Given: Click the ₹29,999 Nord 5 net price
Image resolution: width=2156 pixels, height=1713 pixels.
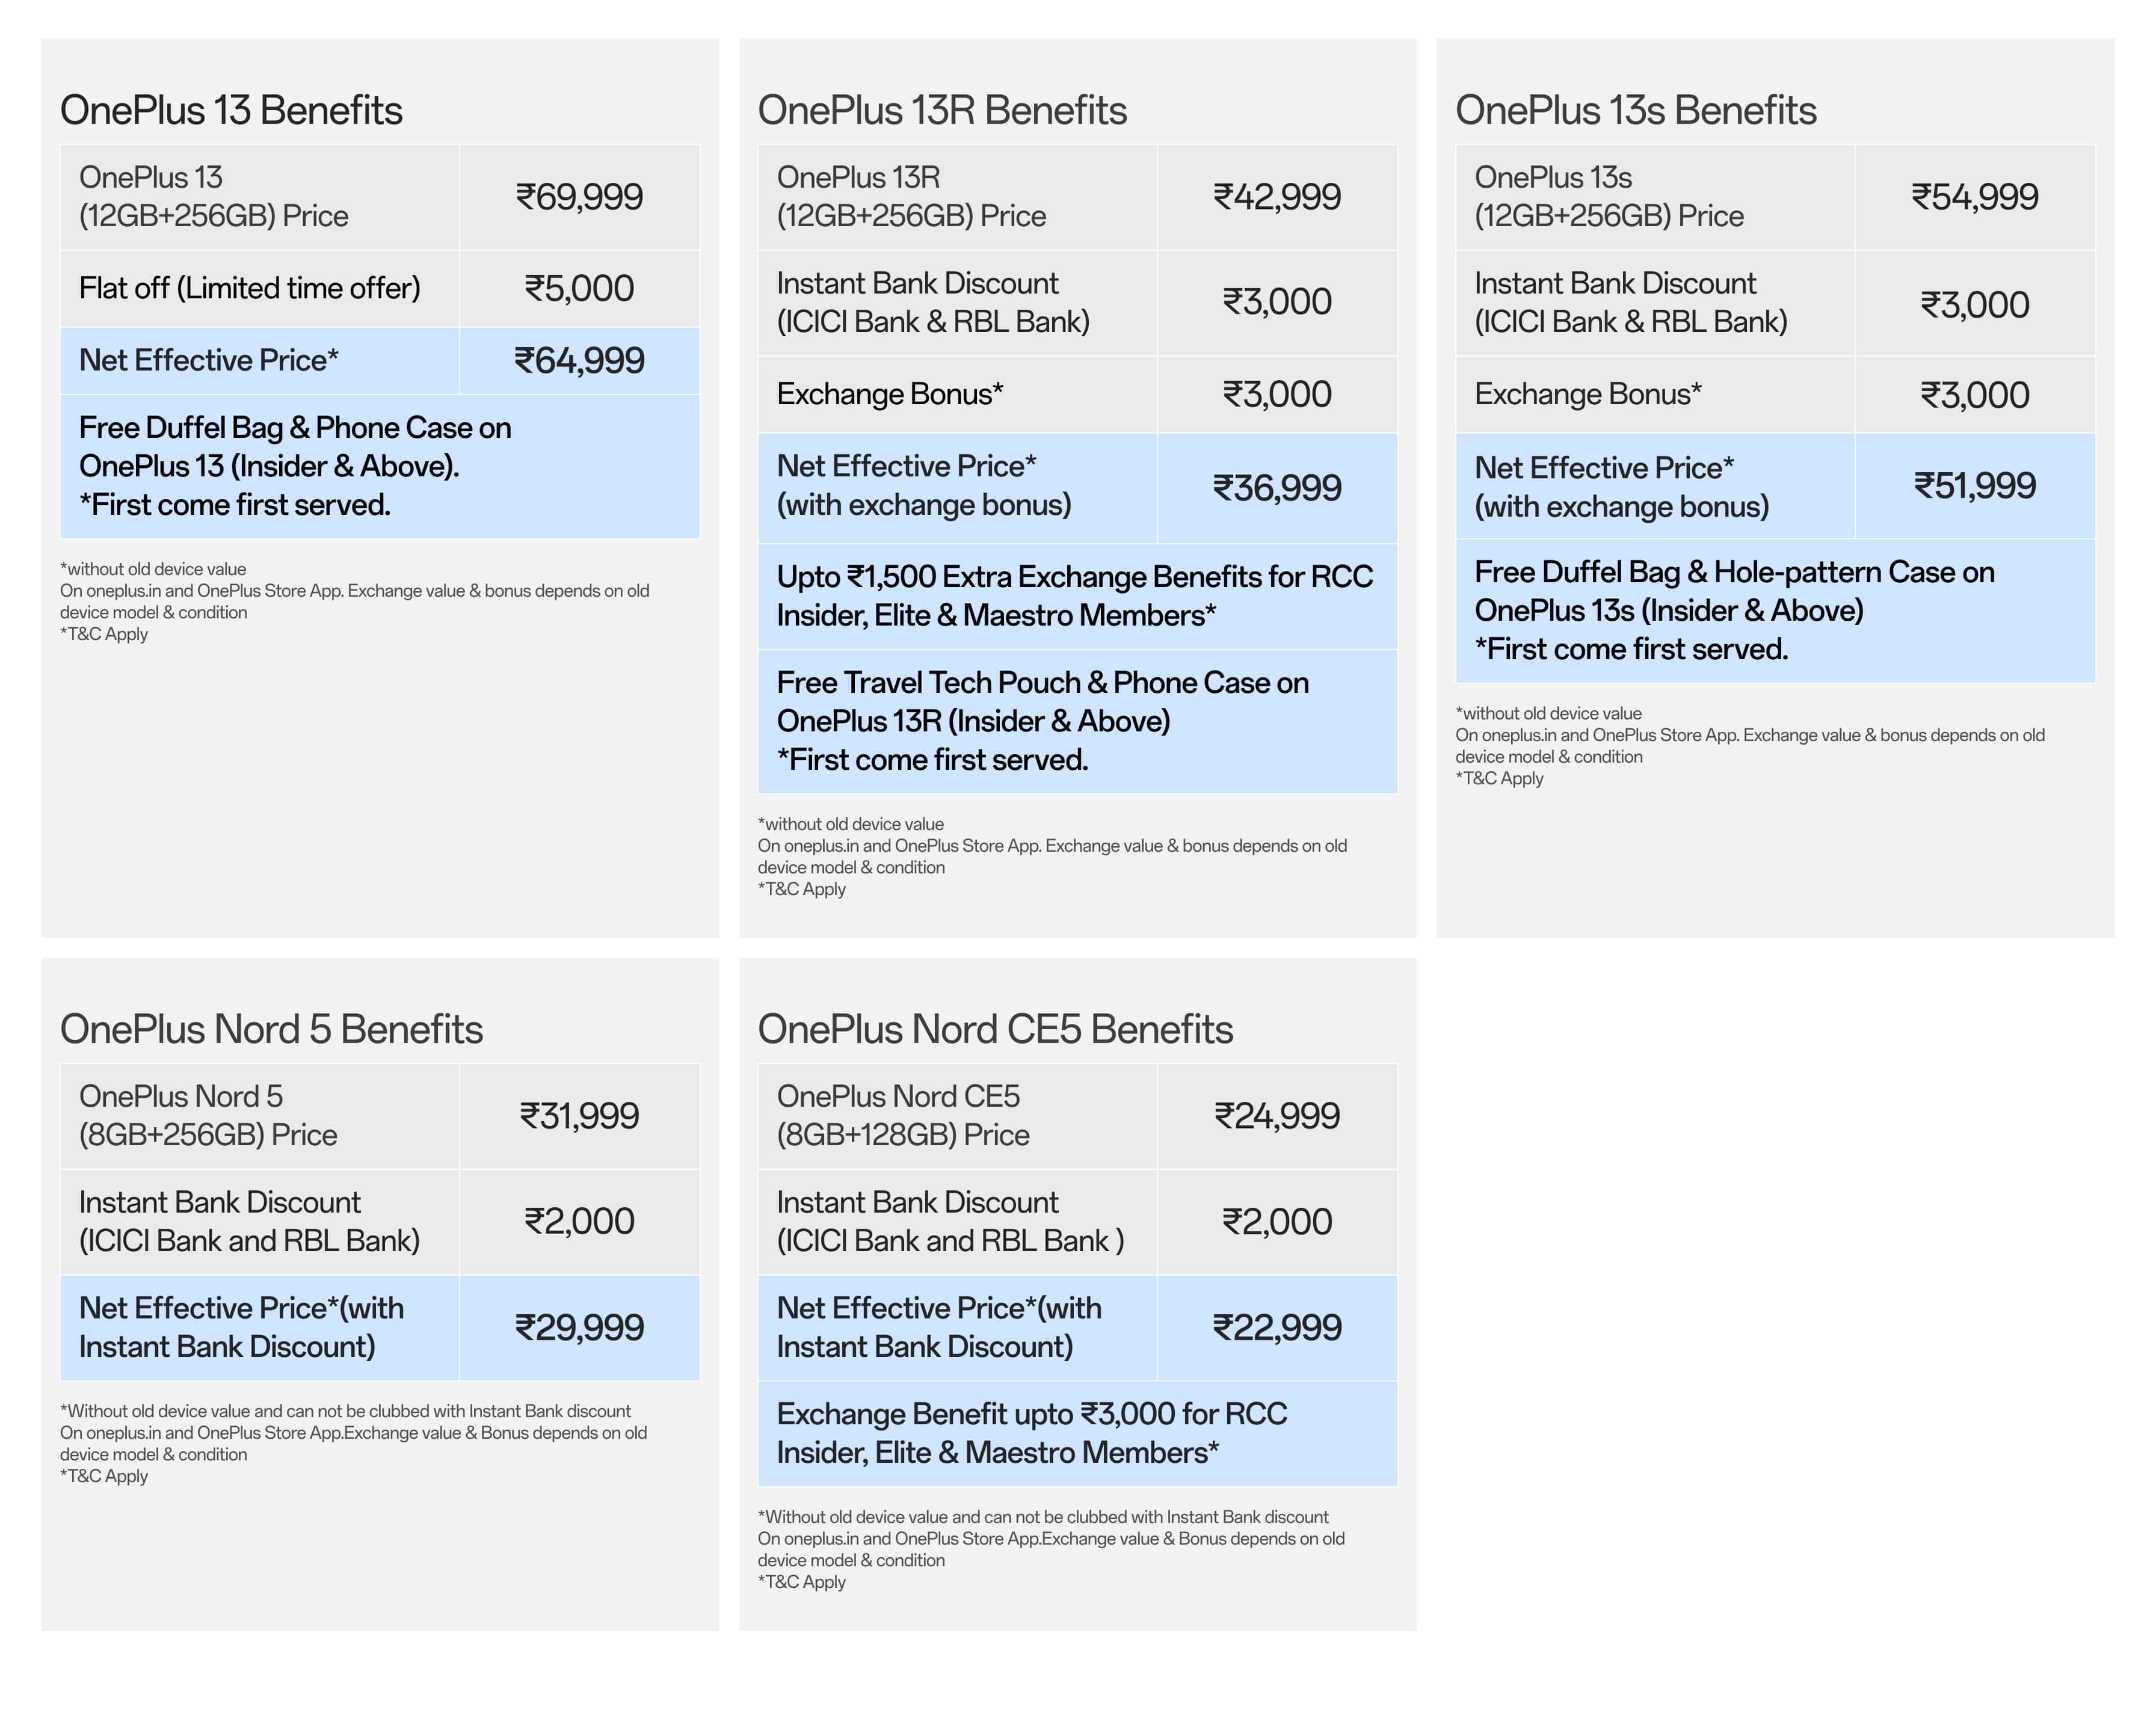Looking at the screenshot, I should [x=579, y=1328].
